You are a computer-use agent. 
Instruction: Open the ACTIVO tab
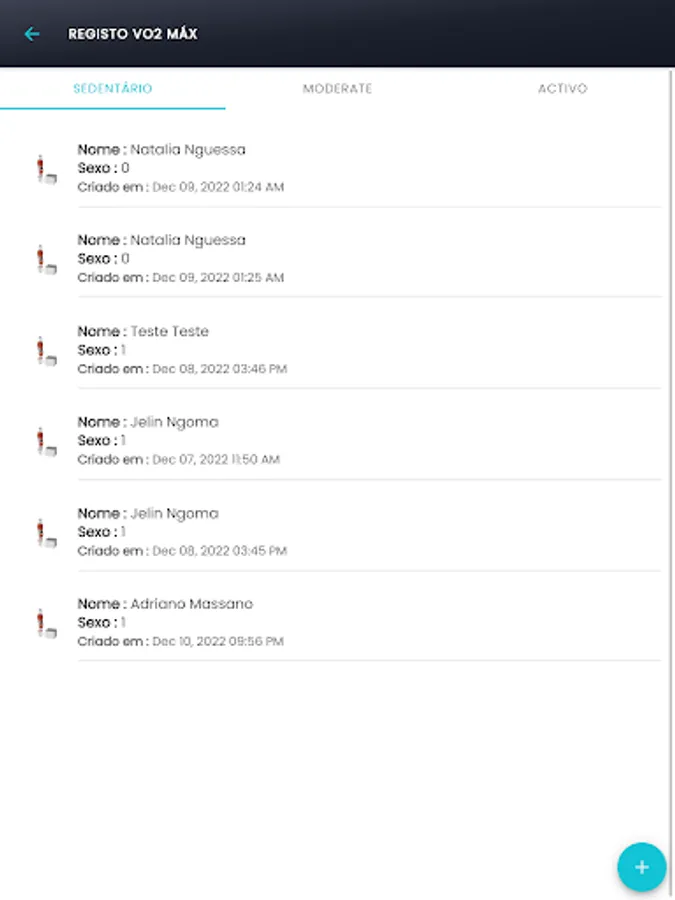[x=562, y=88]
